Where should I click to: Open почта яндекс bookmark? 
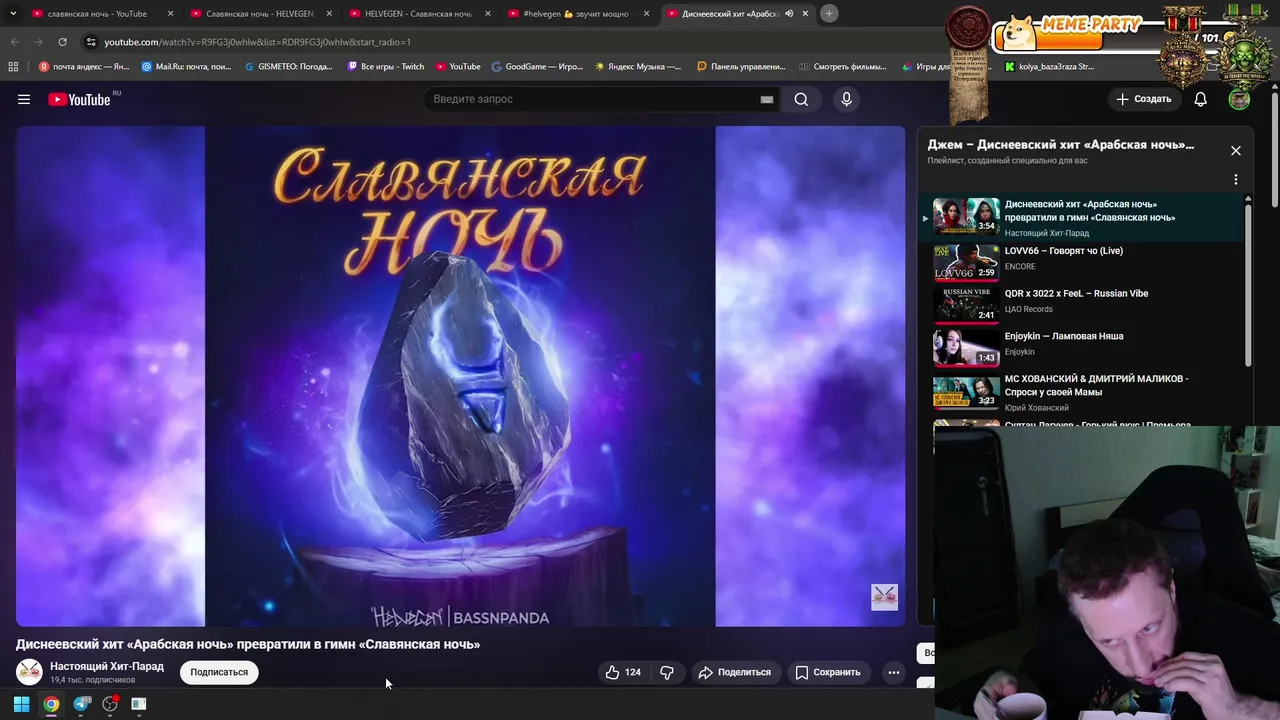pyautogui.click(x=84, y=67)
